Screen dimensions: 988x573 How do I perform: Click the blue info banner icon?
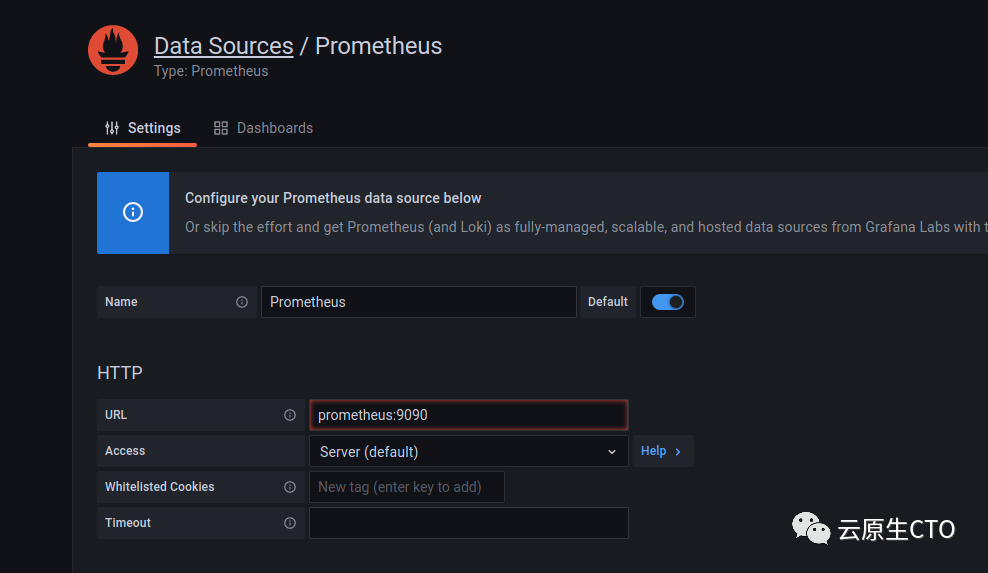pos(133,212)
